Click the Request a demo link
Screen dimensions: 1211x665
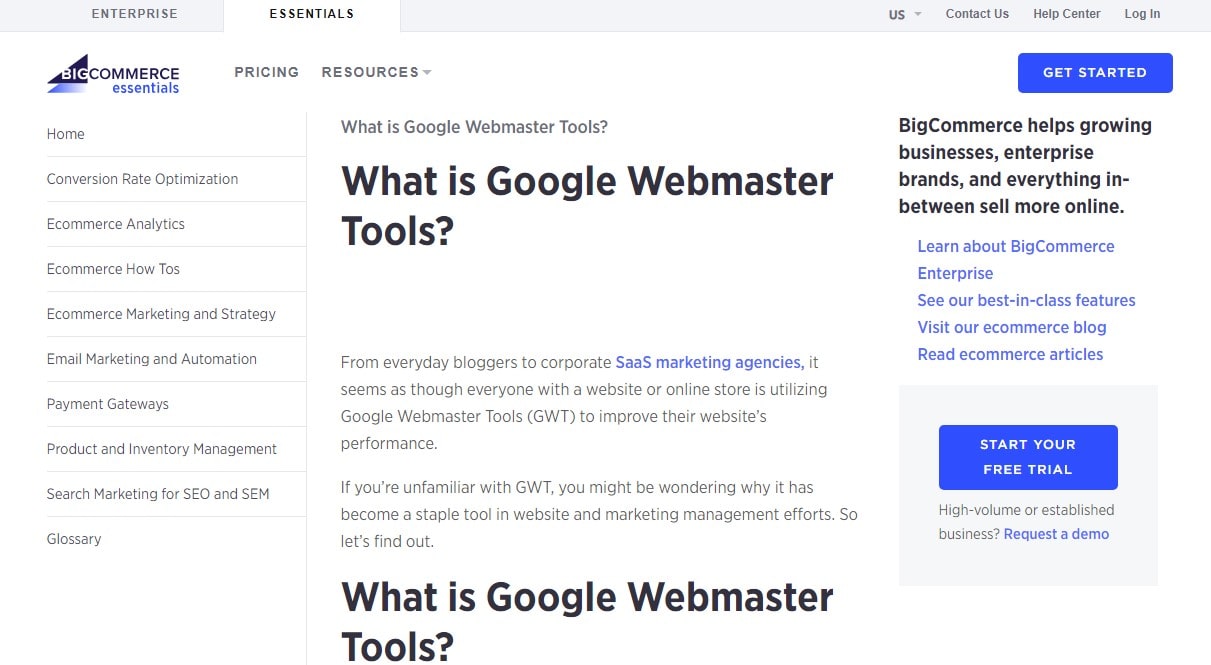[1056, 534]
